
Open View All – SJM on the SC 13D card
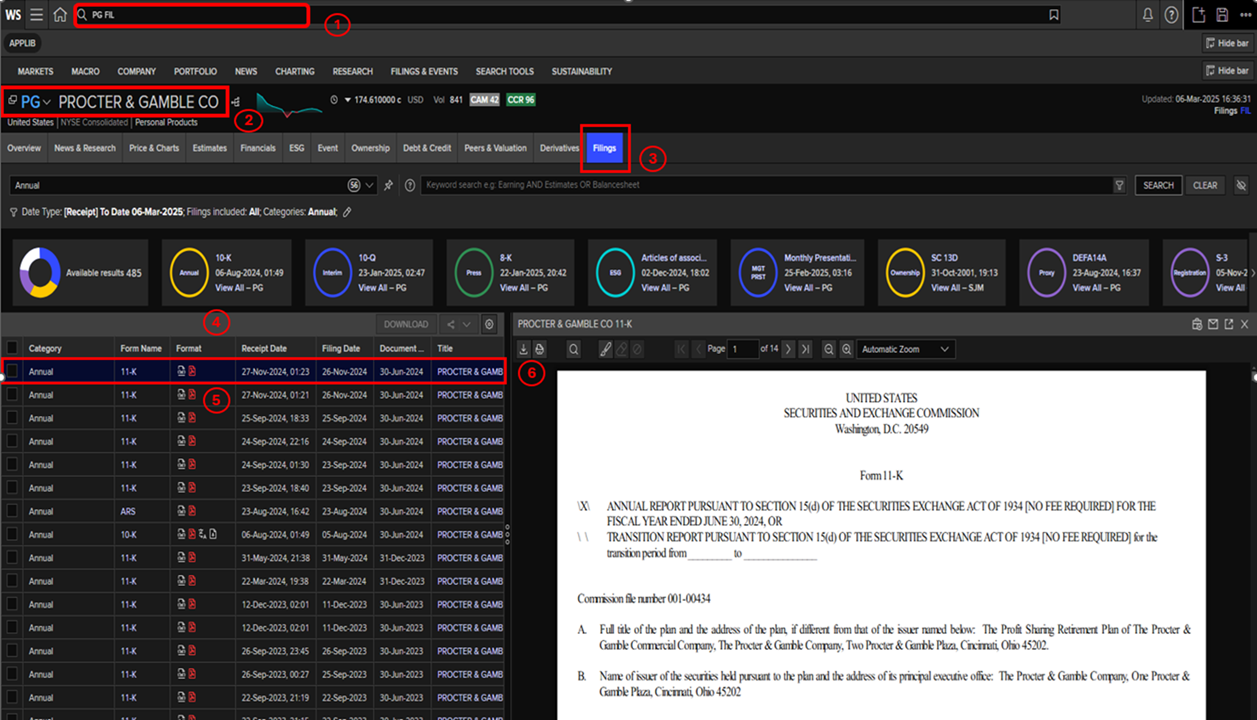(958, 288)
